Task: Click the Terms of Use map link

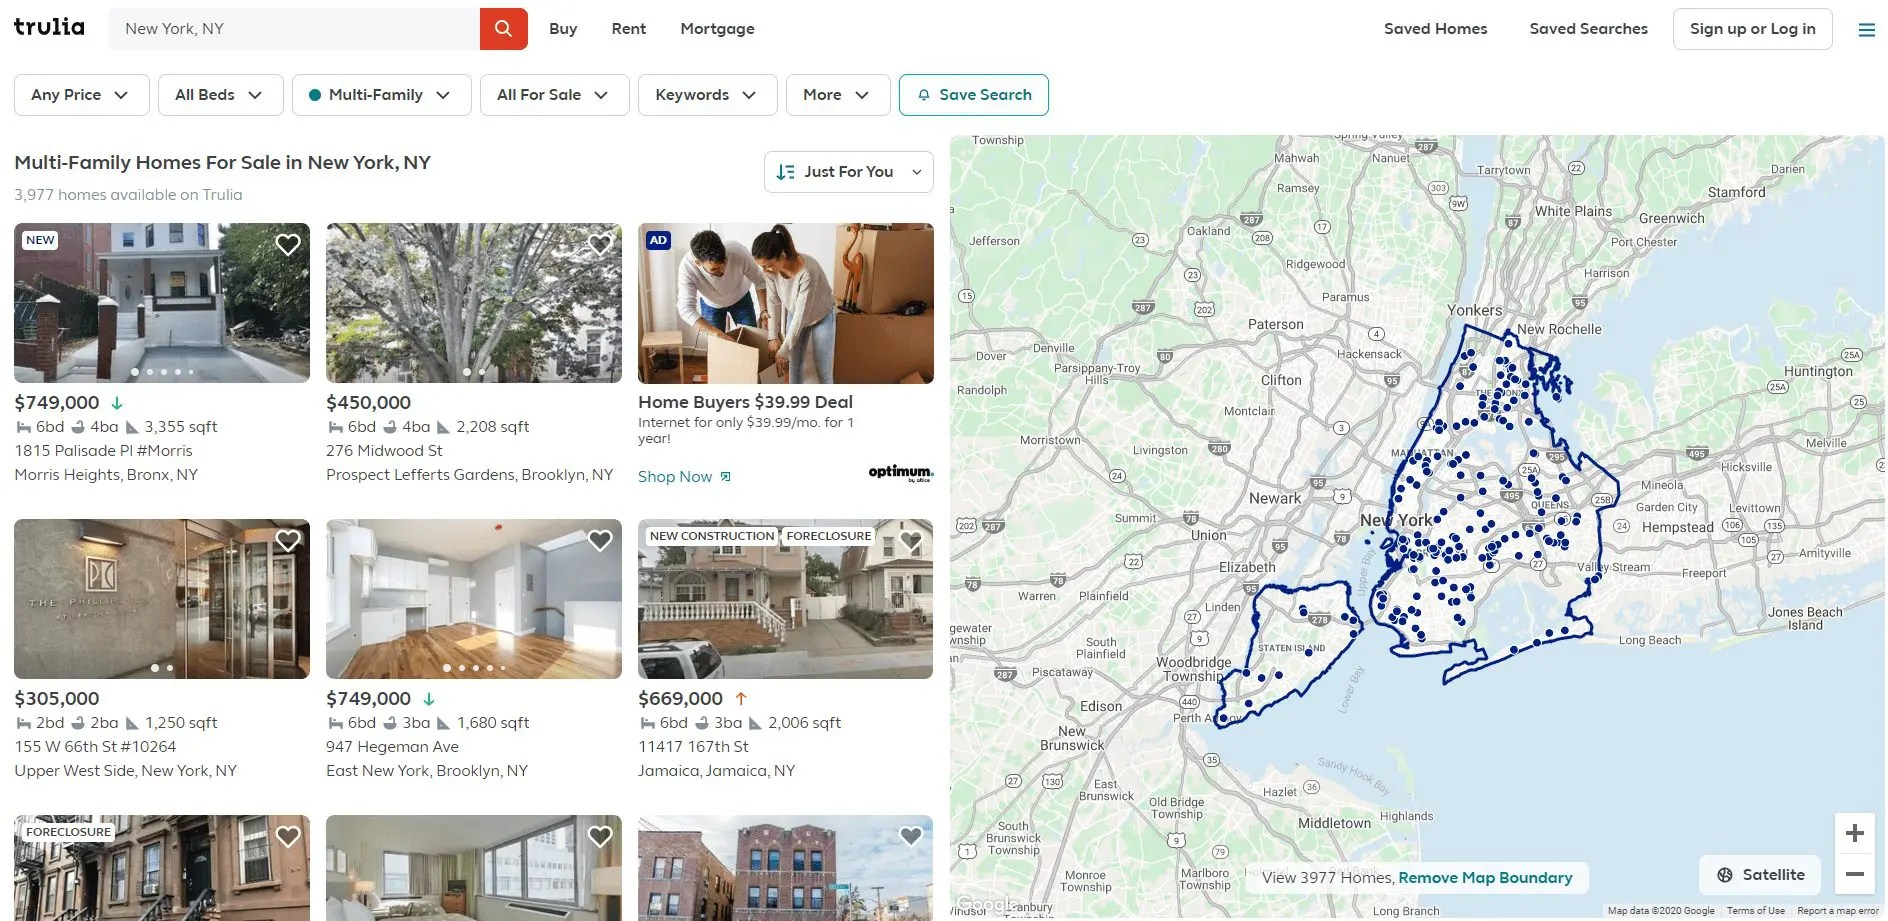Action: [x=1755, y=911]
